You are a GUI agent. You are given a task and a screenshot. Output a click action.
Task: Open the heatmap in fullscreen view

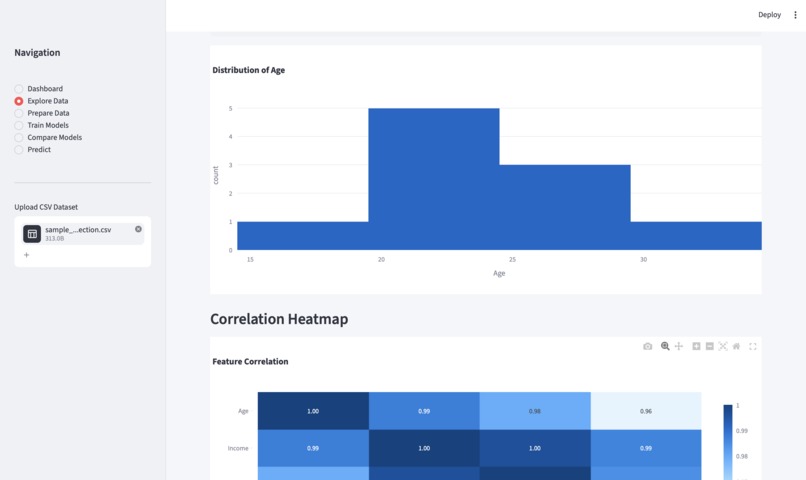tap(753, 346)
